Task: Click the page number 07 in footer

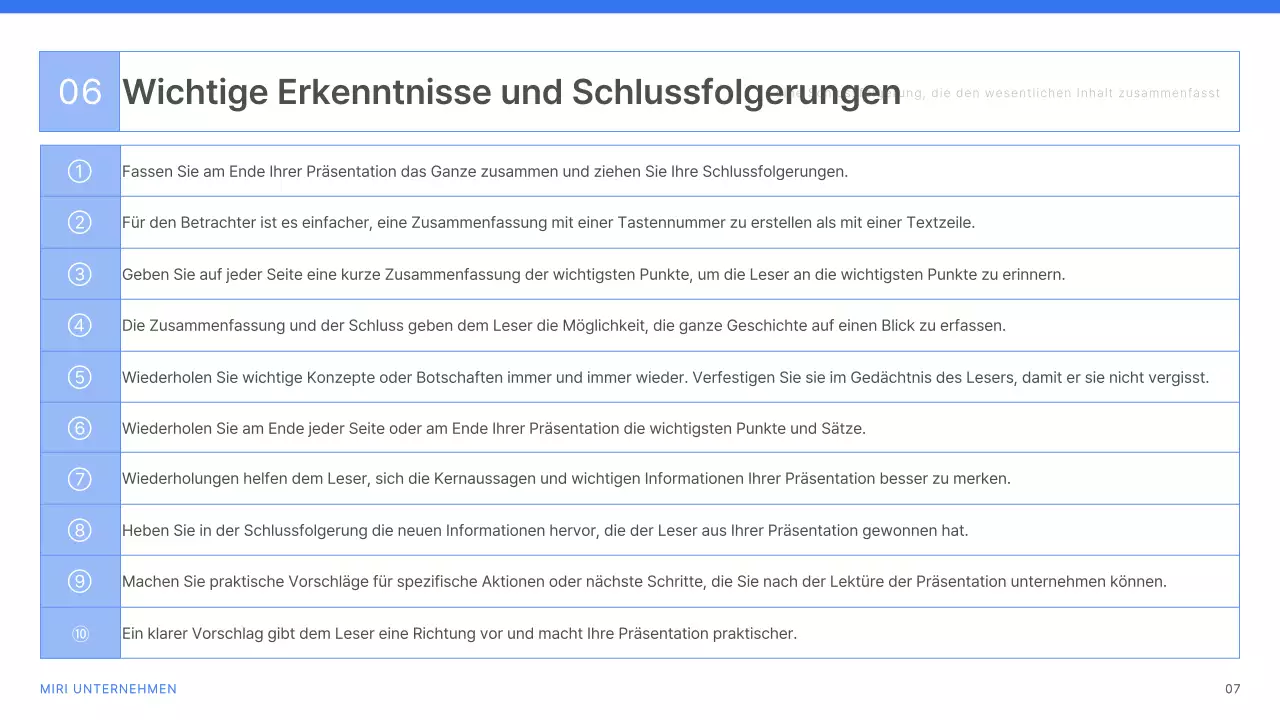Action: [x=1232, y=689]
